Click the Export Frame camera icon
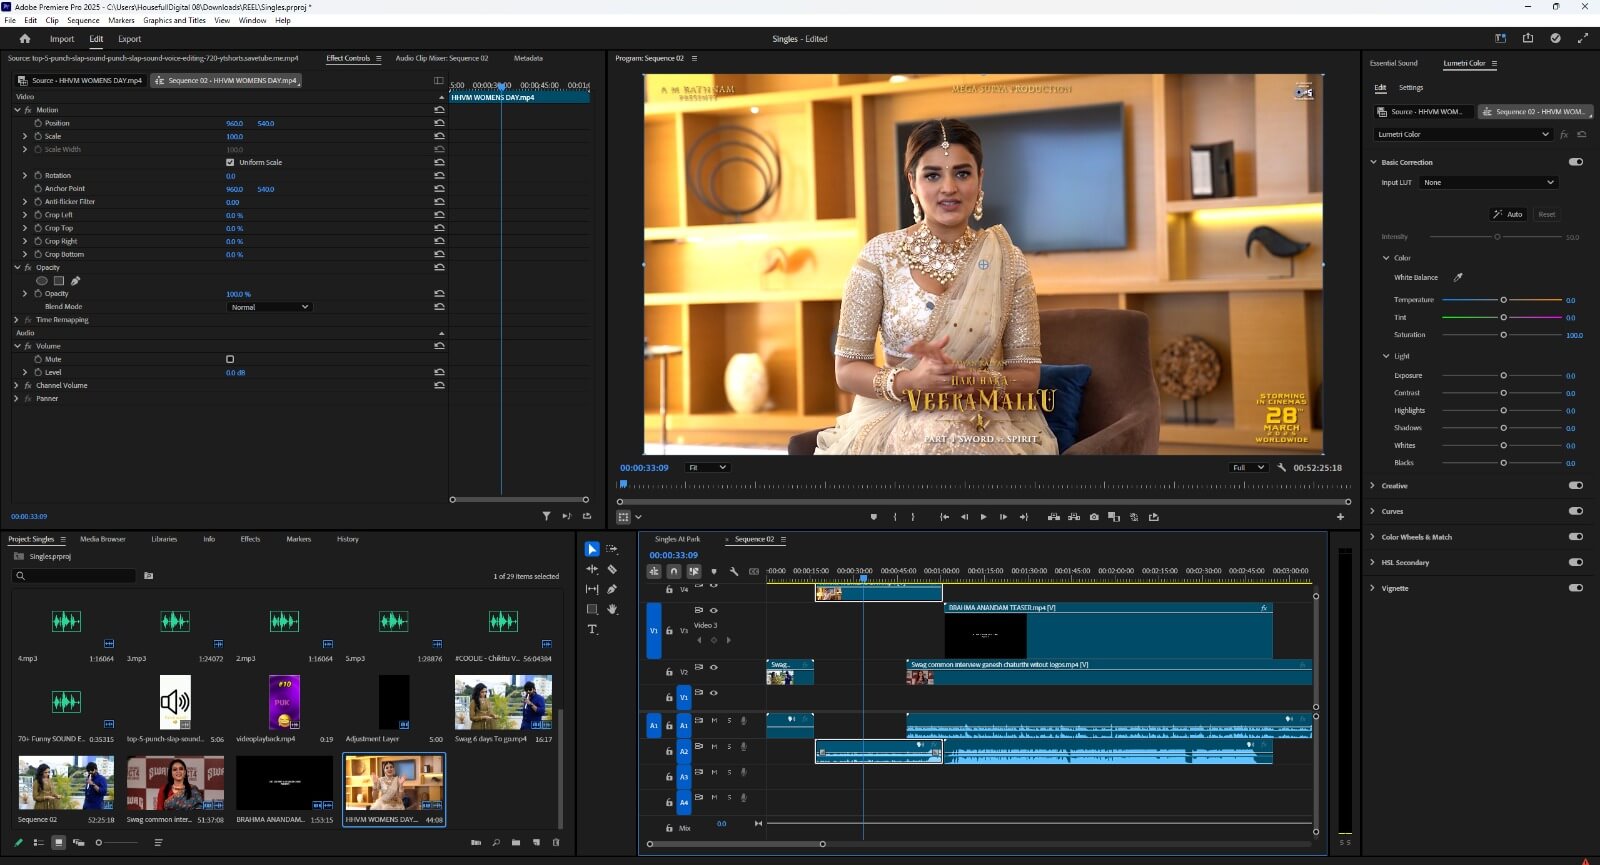The height and width of the screenshot is (865, 1600). pyautogui.click(x=1094, y=517)
